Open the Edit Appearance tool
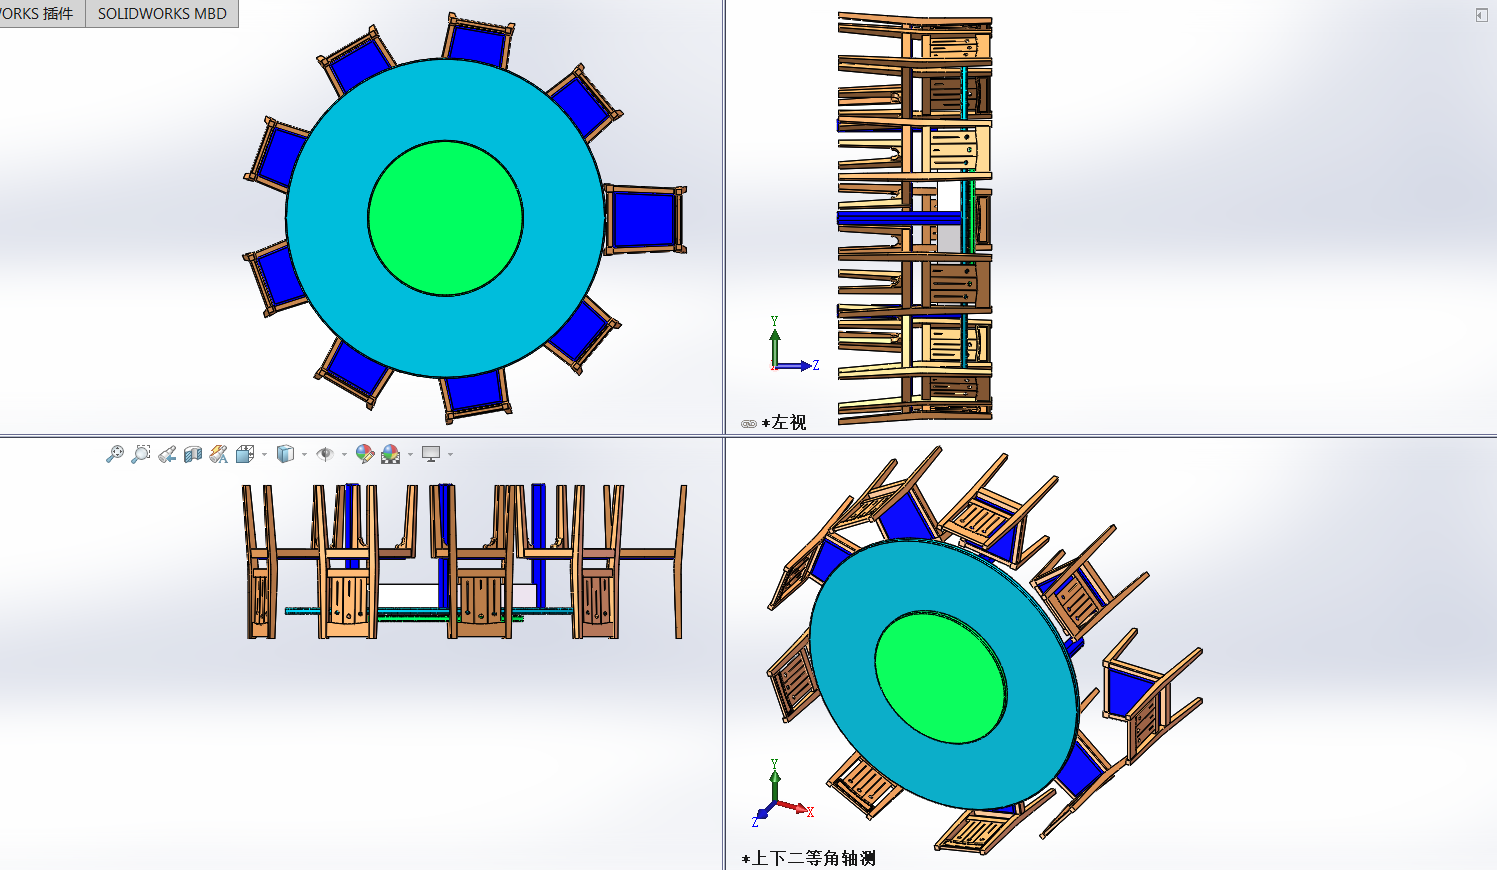 click(365, 454)
